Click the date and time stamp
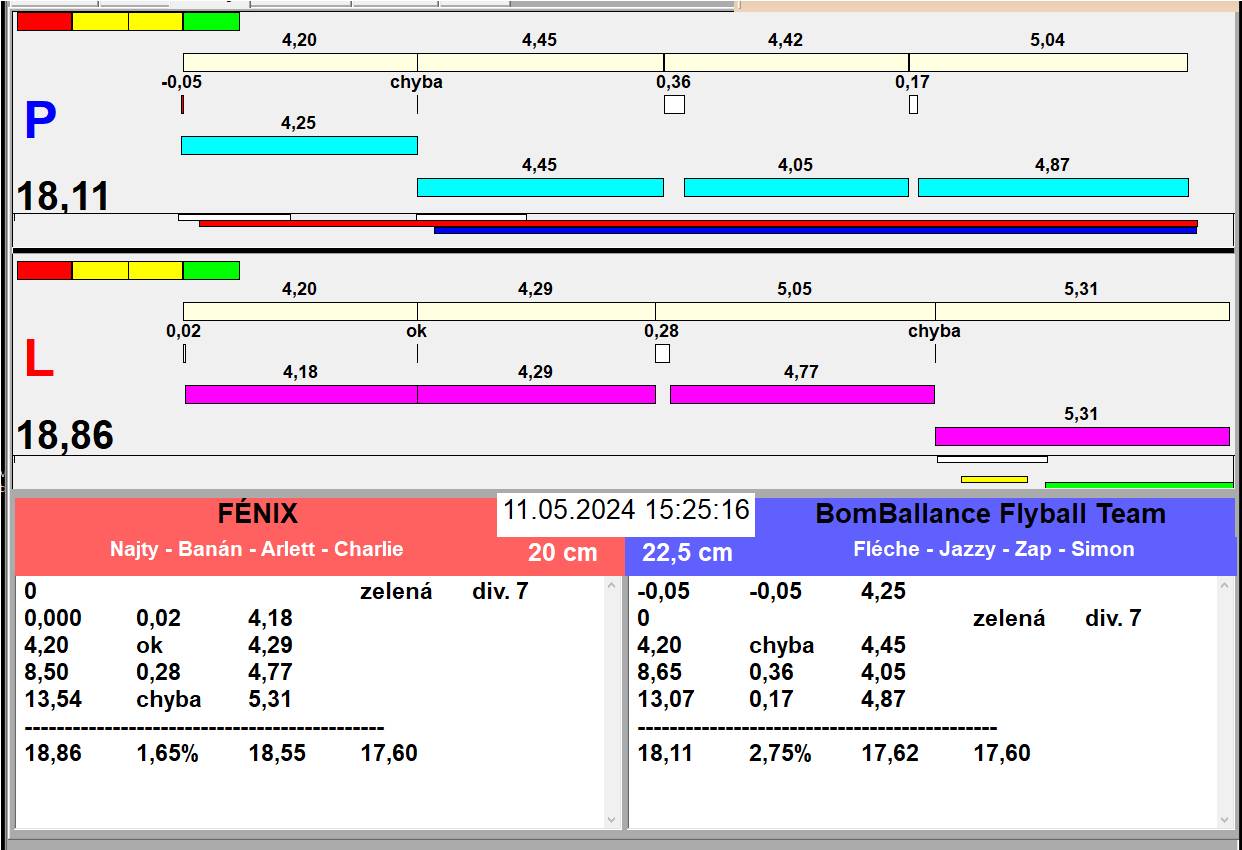 point(626,510)
